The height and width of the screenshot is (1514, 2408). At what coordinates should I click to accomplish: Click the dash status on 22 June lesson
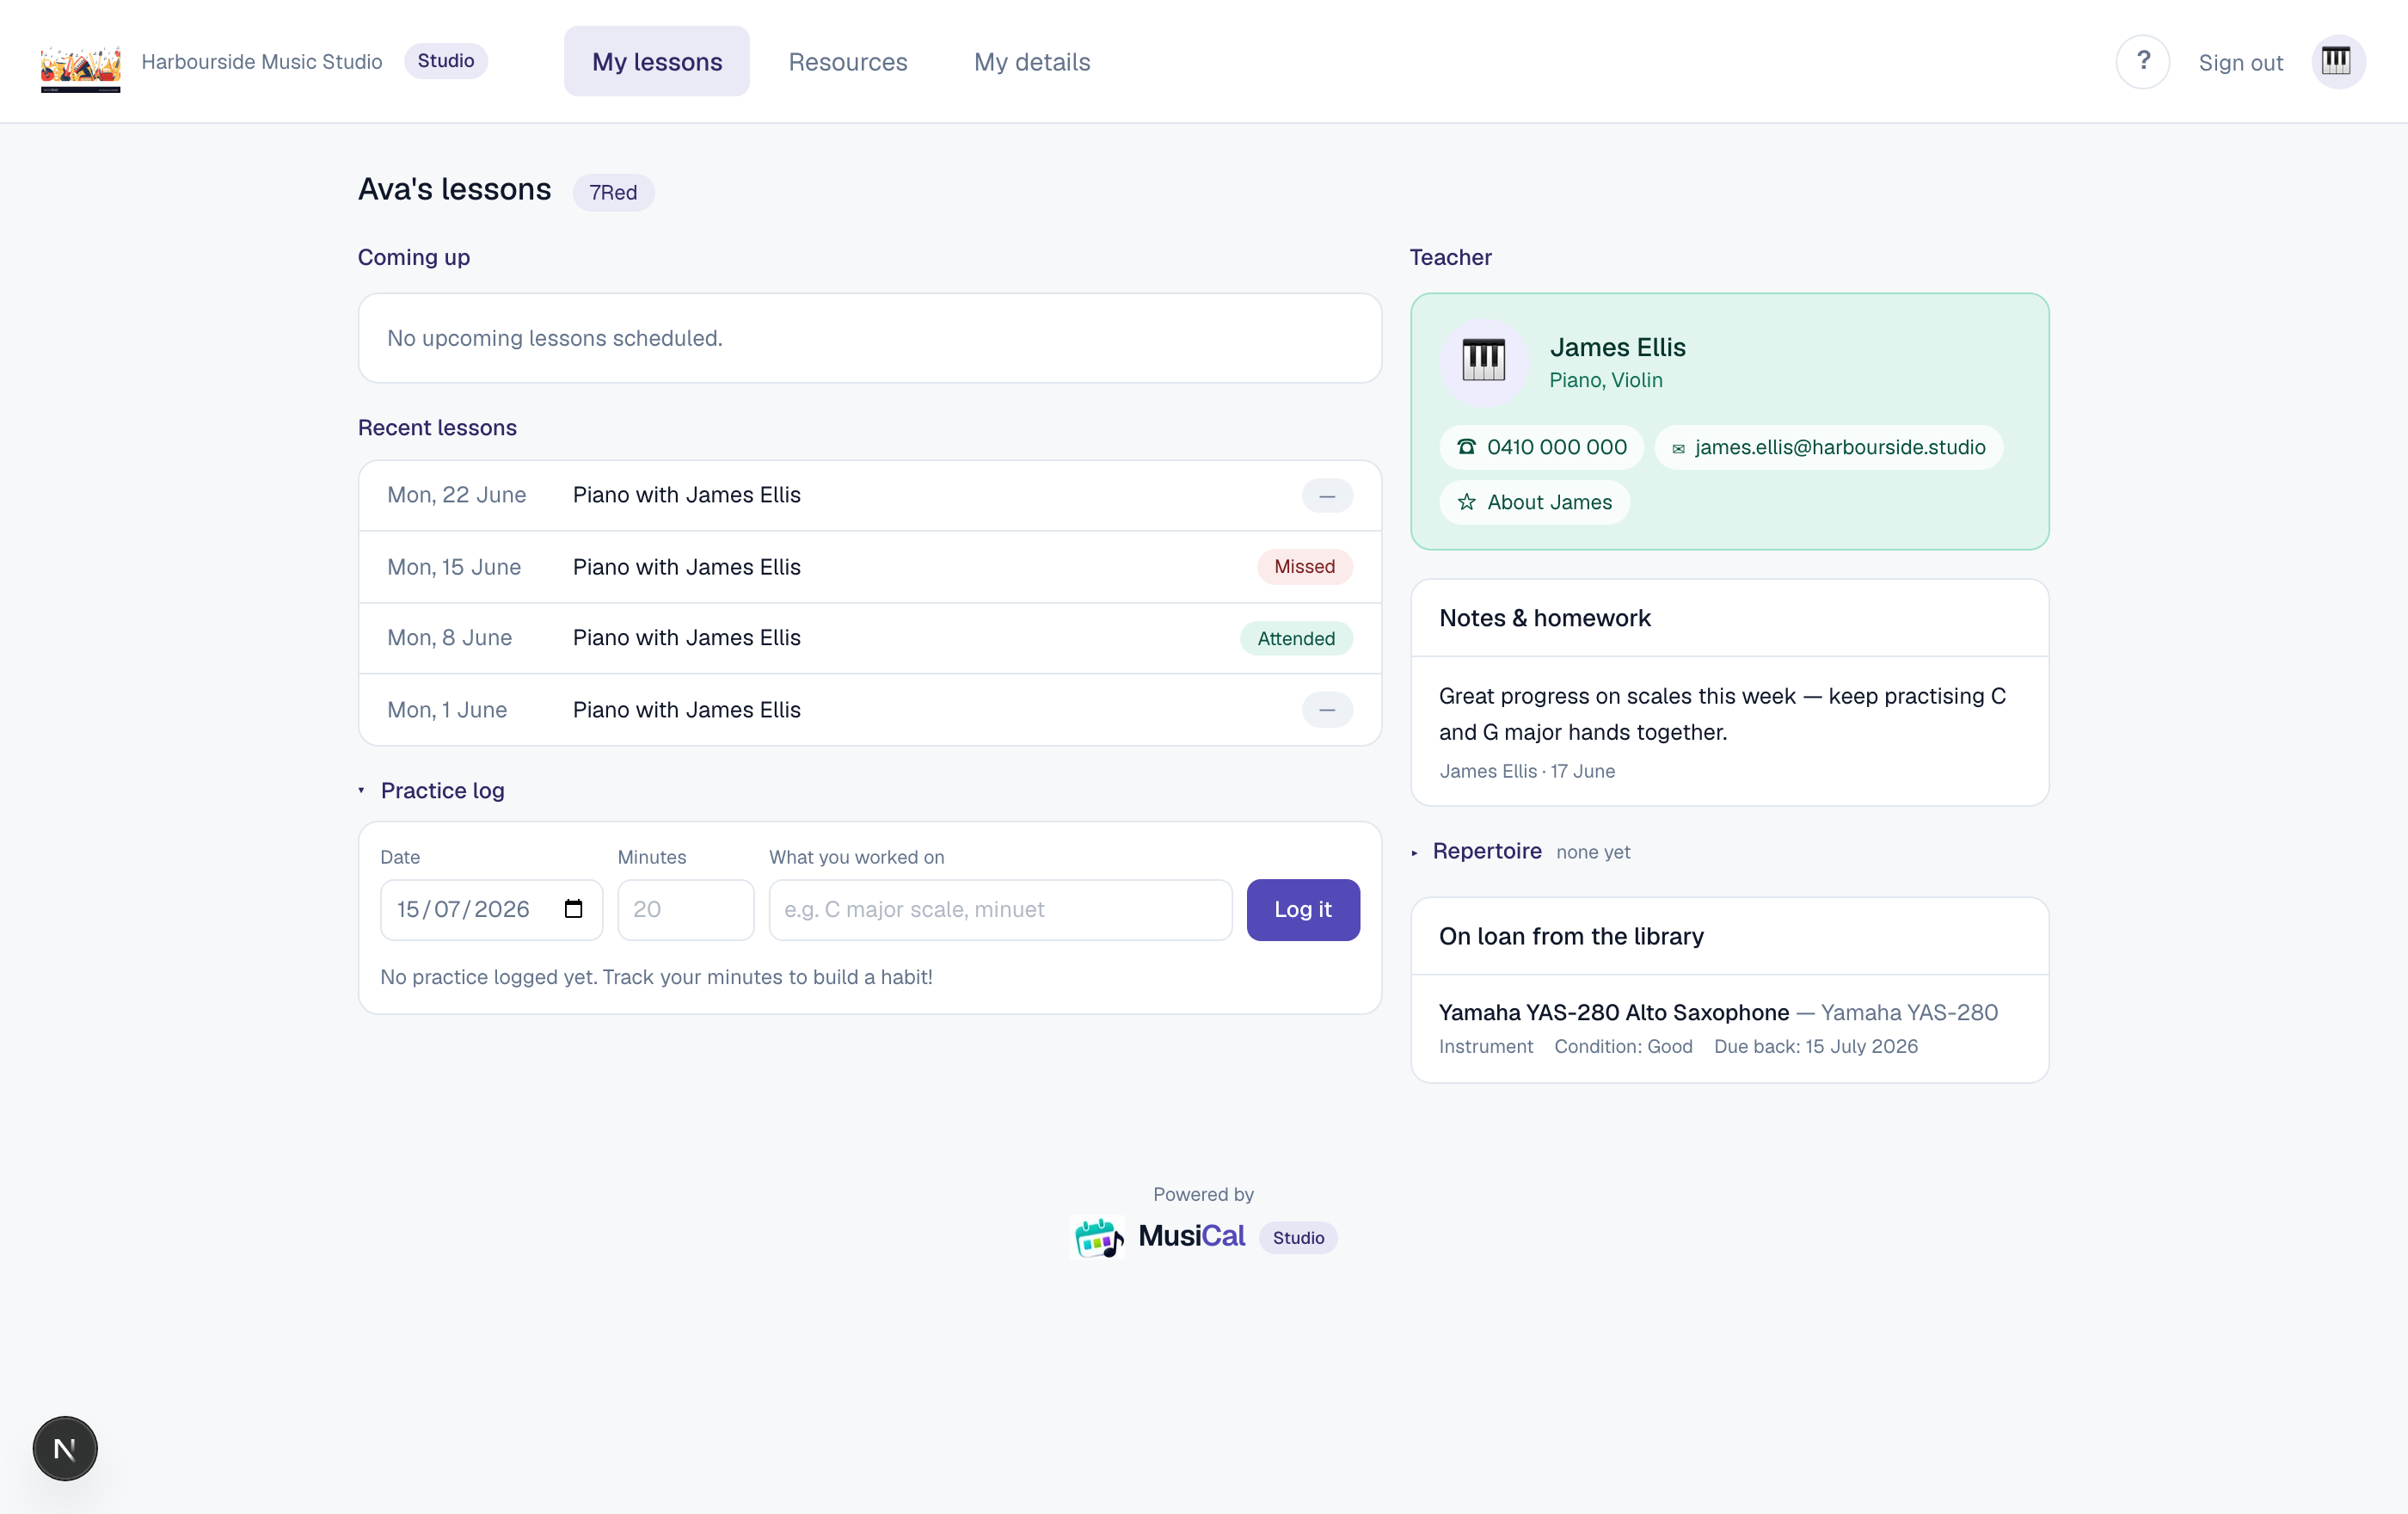point(1327,495)
